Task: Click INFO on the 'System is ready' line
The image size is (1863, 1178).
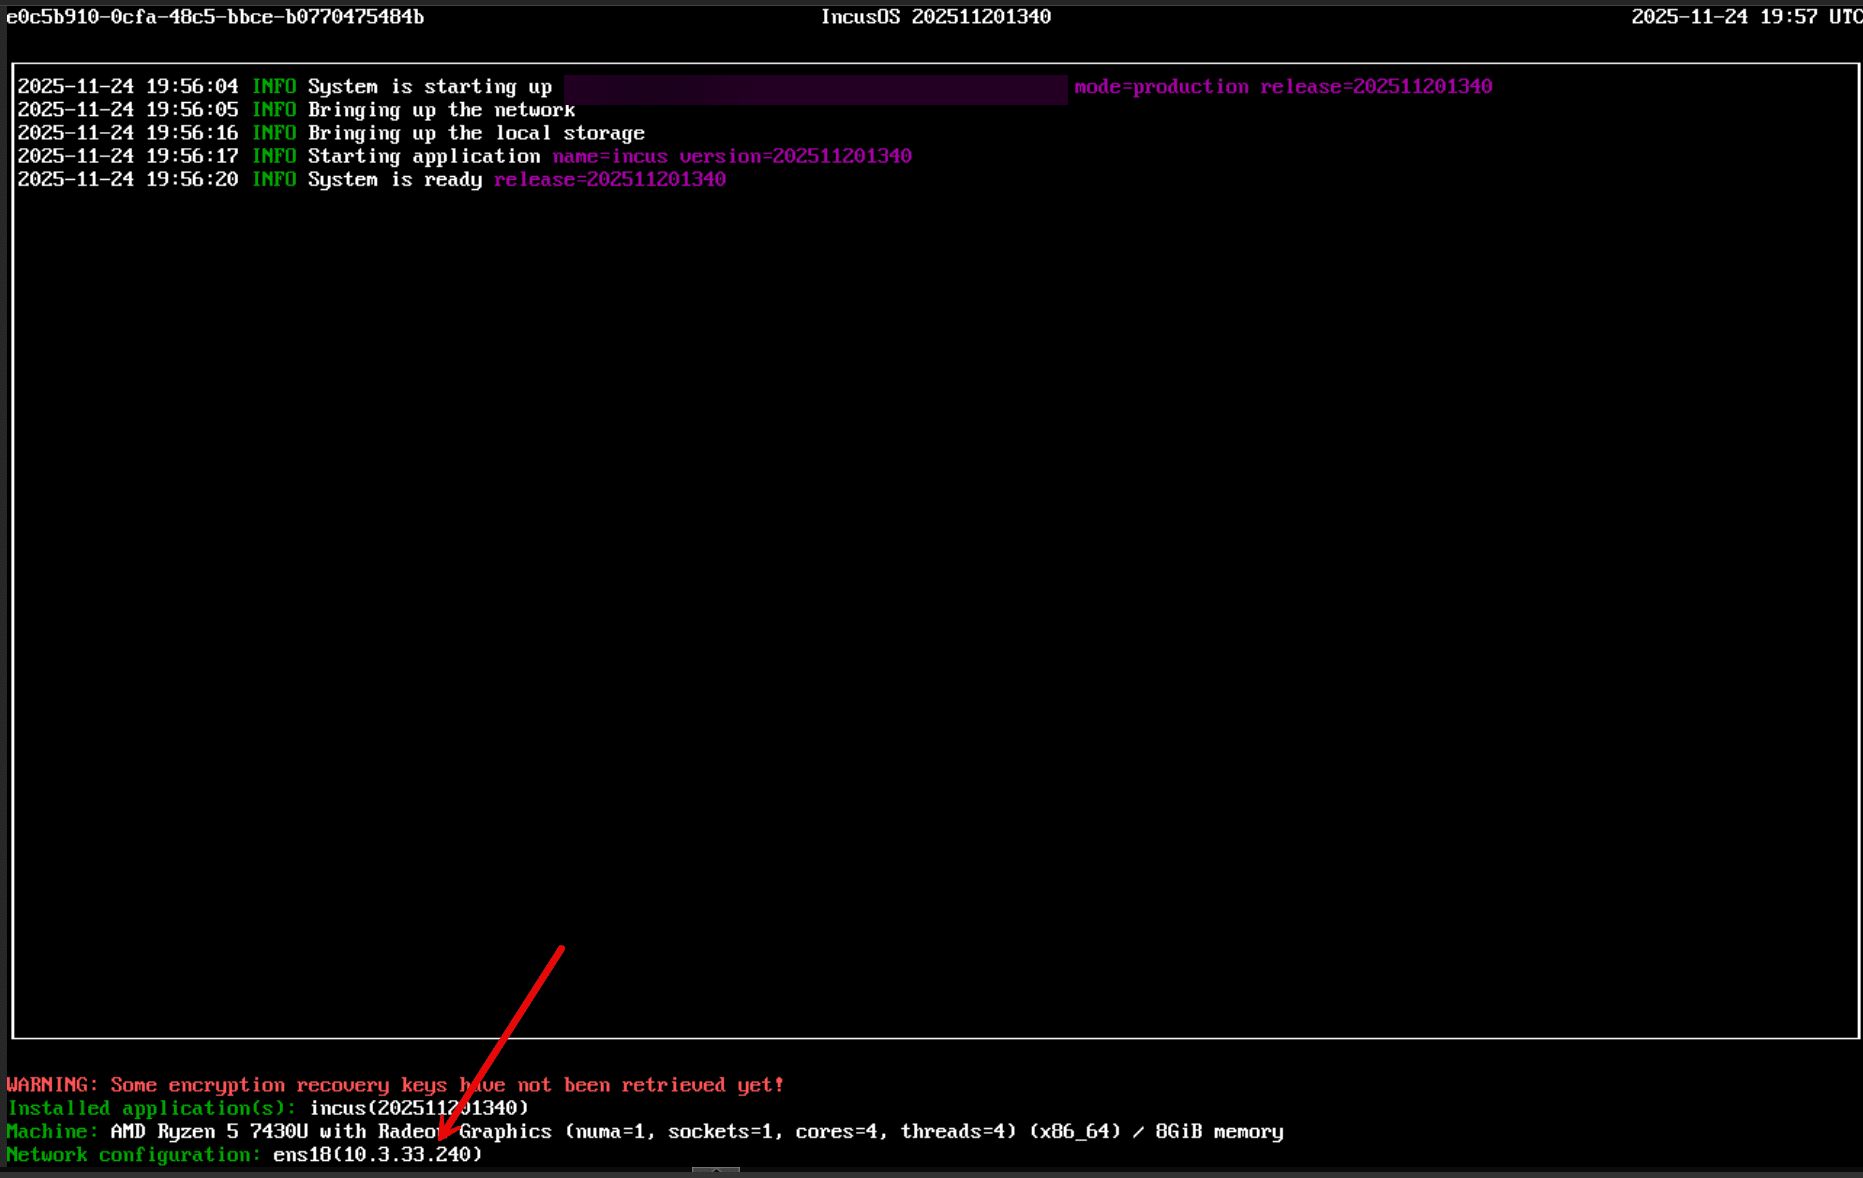Action: (274, 180)
